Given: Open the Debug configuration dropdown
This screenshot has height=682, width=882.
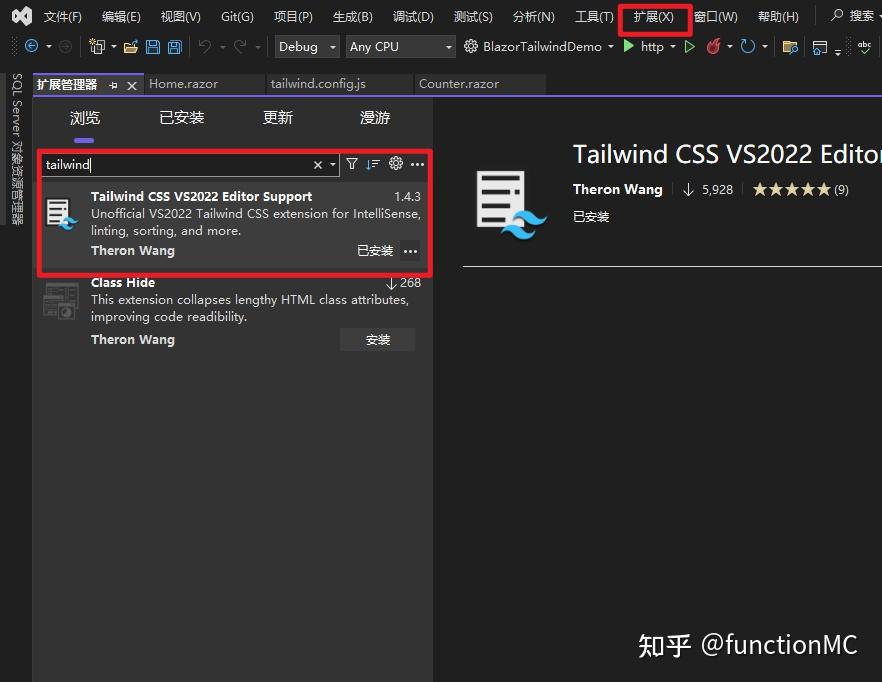Looking at the screenshot, I should [x=306, y=46].
